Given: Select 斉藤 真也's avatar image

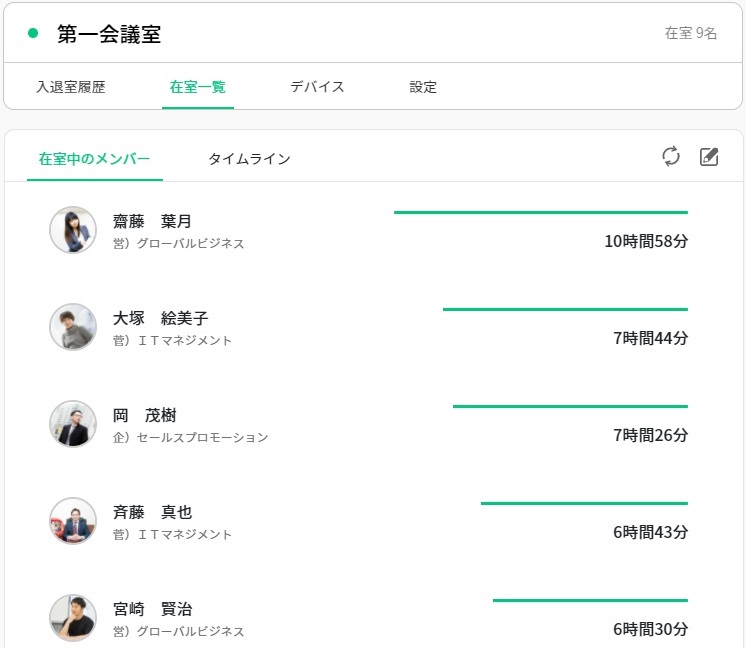Looking at the screenshot, I should coord(73,521).
